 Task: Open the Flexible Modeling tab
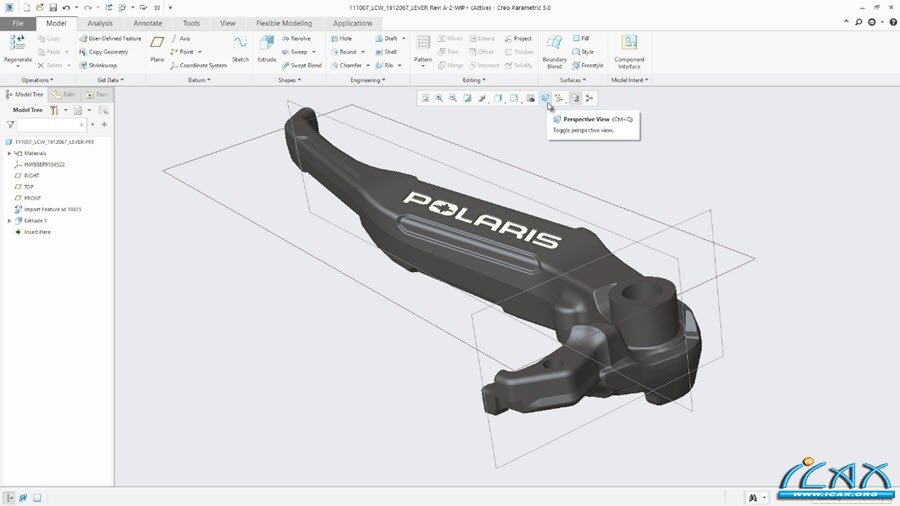[x=284, y=24]
